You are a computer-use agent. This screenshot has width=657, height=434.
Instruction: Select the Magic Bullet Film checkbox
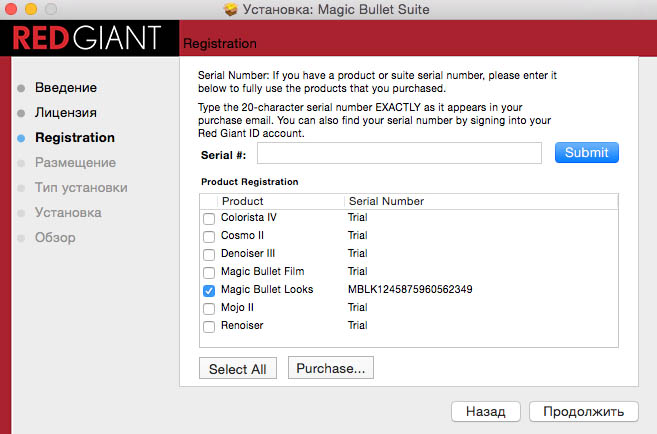(x=209, y=272)
